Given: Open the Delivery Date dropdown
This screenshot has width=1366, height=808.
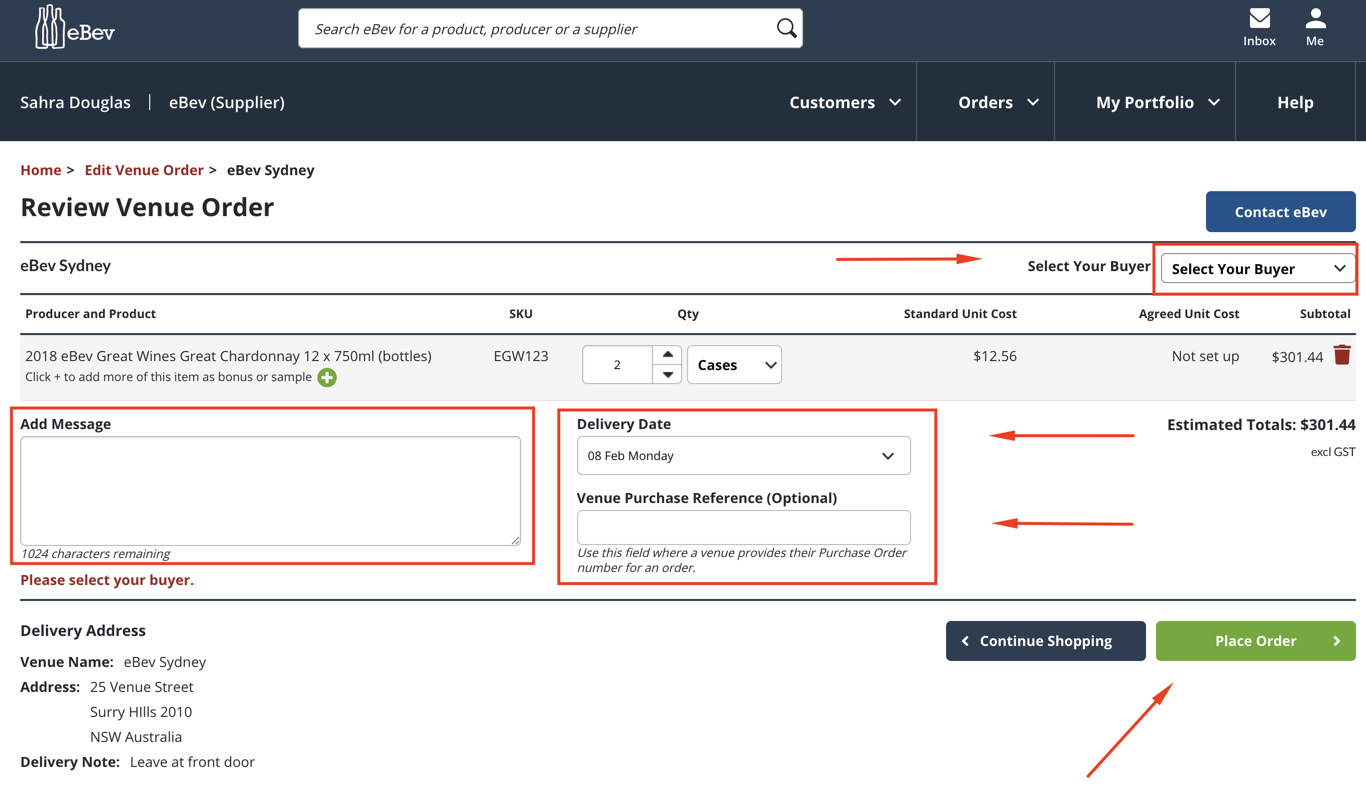Looking at the screenshot, I should click(x=743, y=456).
